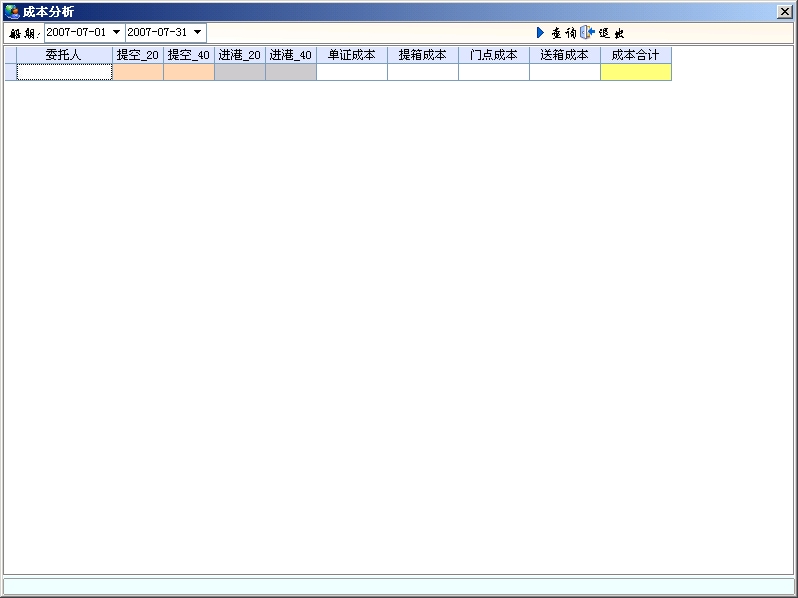
Task: Click the 门点成本 column header
Action: click(494, 55)
